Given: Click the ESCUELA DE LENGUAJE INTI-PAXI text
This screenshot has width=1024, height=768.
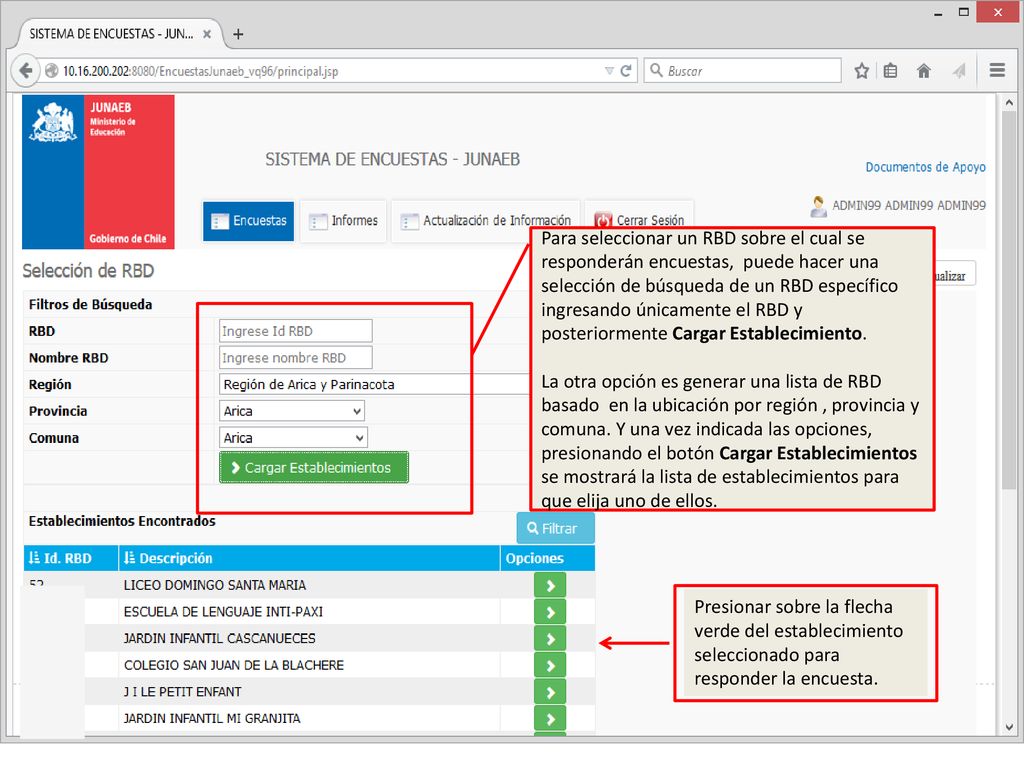Looking at the screenshot, I should click(x=223, y=612).
